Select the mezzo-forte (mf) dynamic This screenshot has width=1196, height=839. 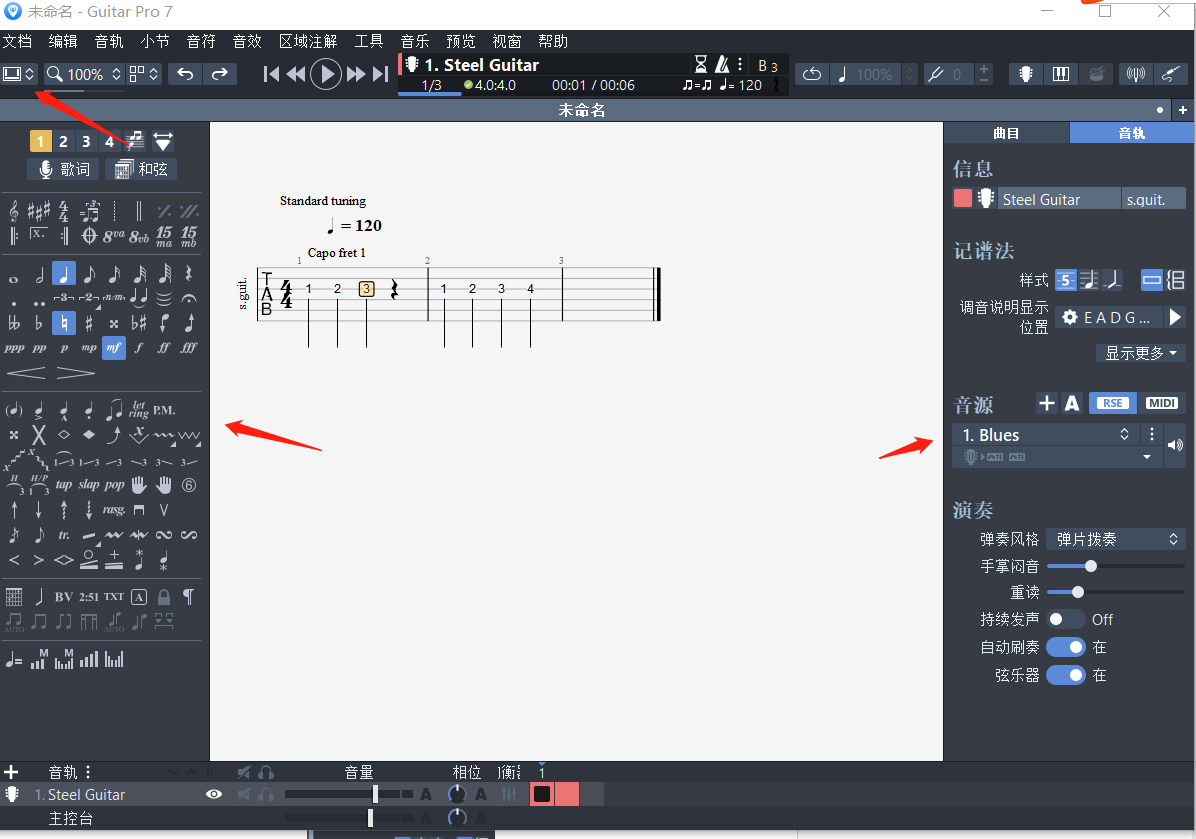114,348
